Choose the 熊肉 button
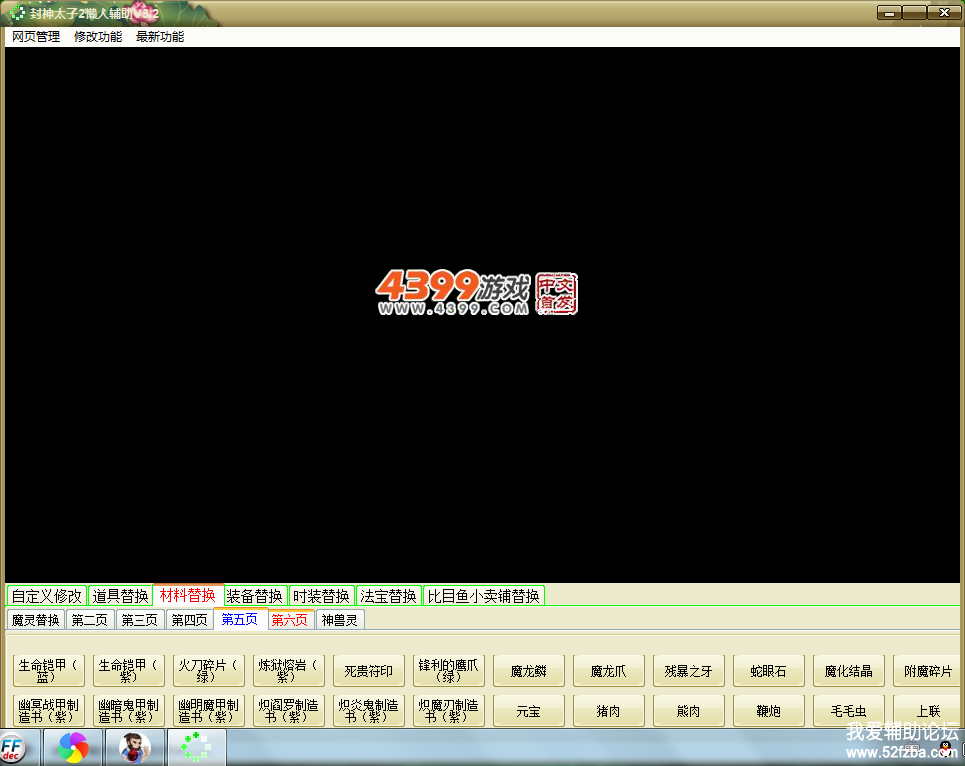The height and width of the screenshot is (766, 965). tap(689, 711)
